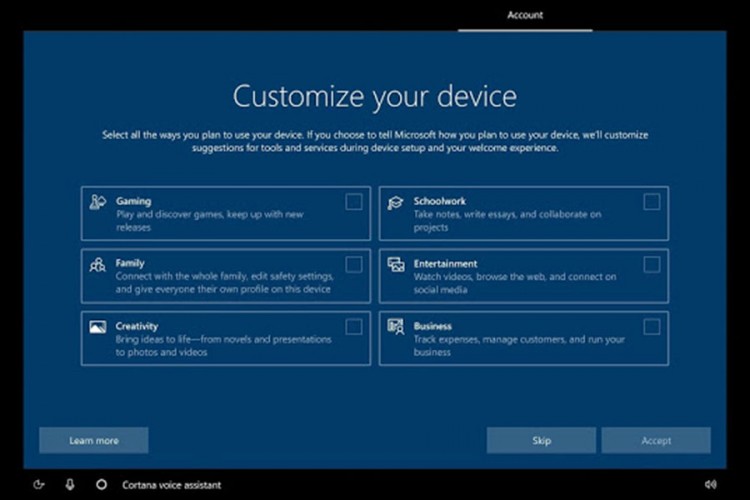Screen dimensions: 750x500
Task: Click the Gaming controller icon
Action: [x=98, y=202]
